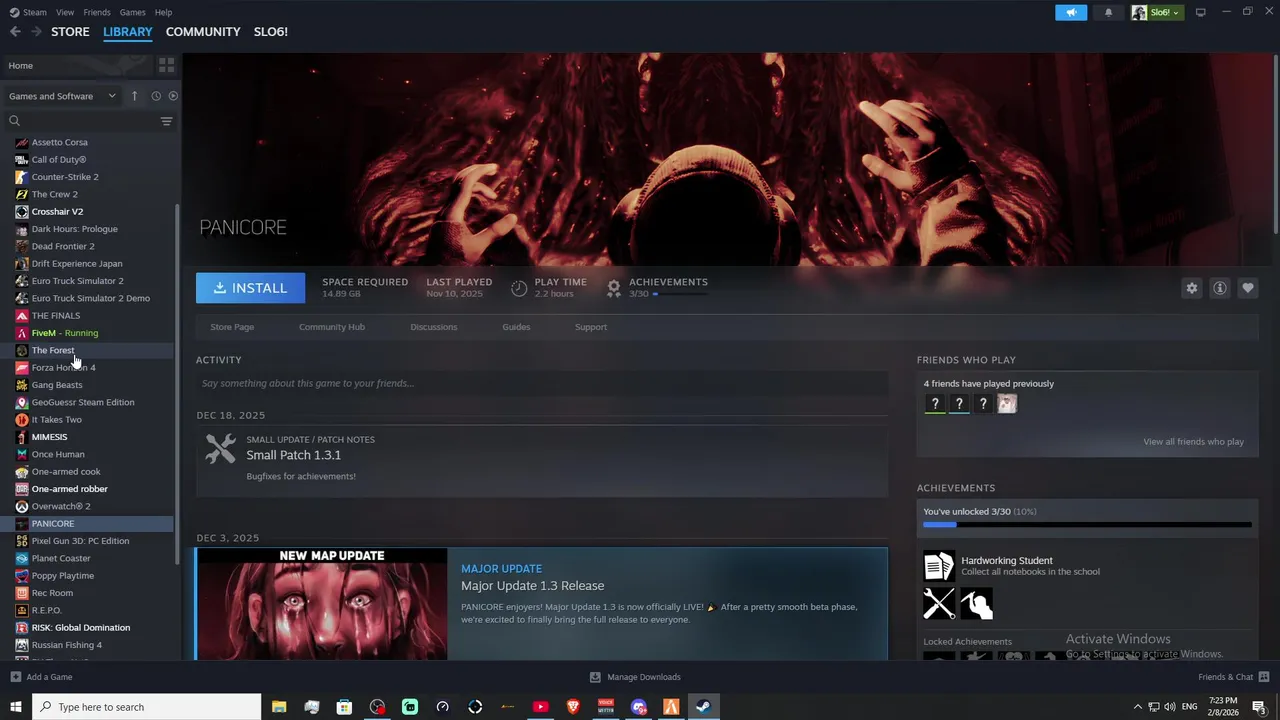Image resolution: width=1280 pixels, height=720 pixels.
Task: Open the Brave browser taskbar icon
Action: coord(573,707)
